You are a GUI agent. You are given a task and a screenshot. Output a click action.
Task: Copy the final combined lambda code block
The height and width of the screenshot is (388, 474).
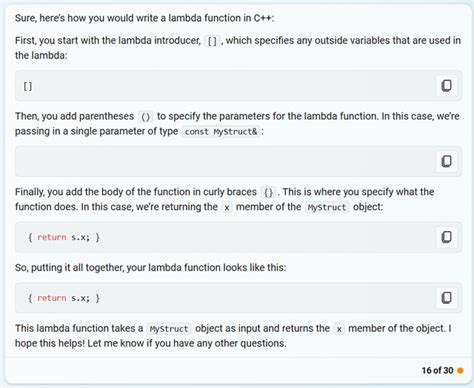446,298
